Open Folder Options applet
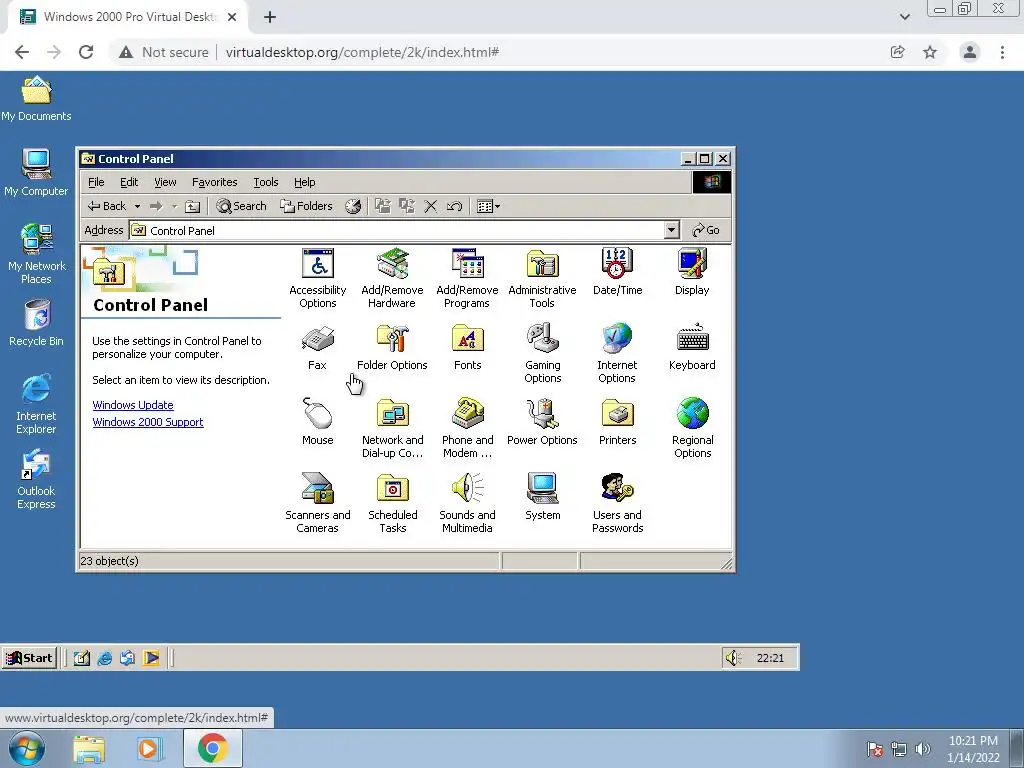This screenshot has width=1024, height=768. pos(392,347)
